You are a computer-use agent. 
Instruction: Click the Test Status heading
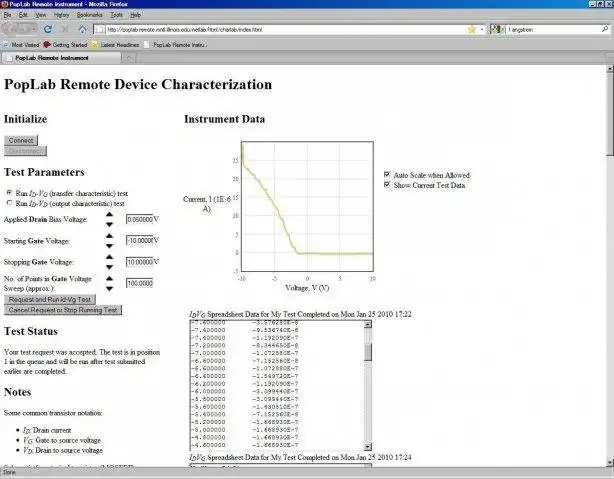[x=31, y=331]
